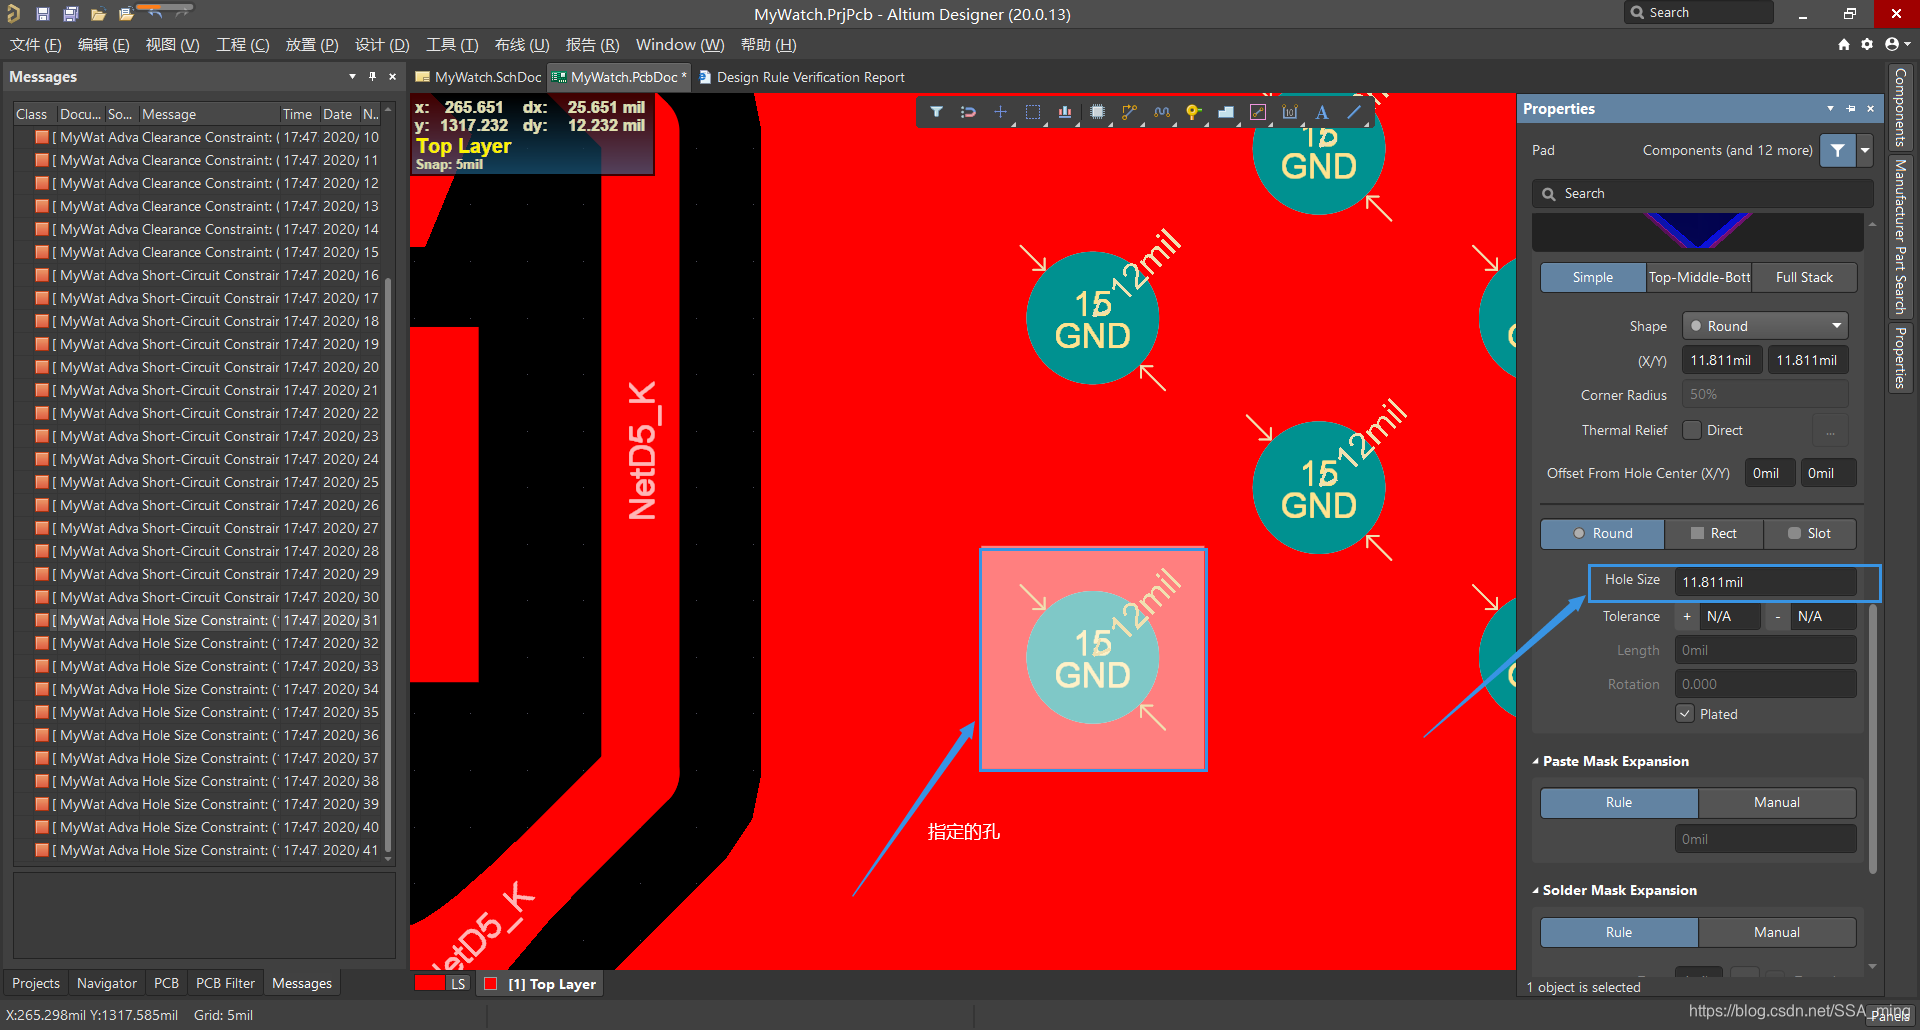Click the current layer red swatch beside LS

(x=430, y=984)
